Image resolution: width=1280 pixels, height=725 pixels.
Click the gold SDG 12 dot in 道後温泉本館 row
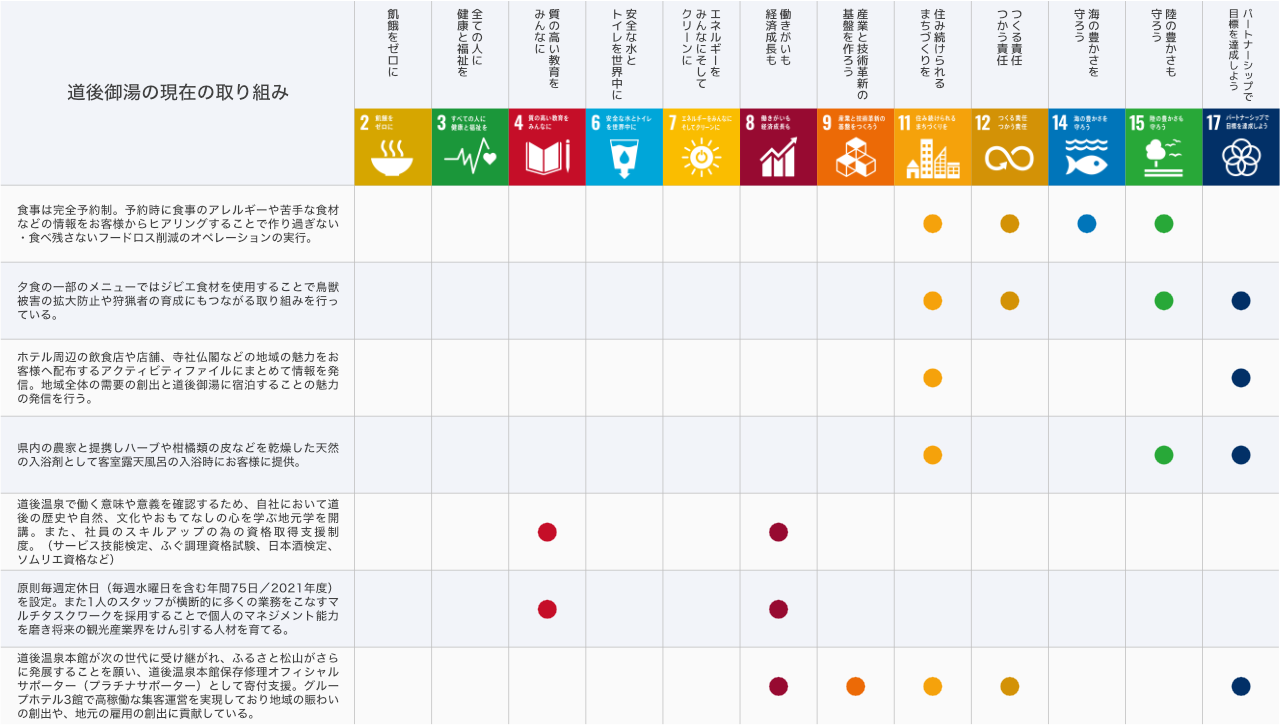1010,686
